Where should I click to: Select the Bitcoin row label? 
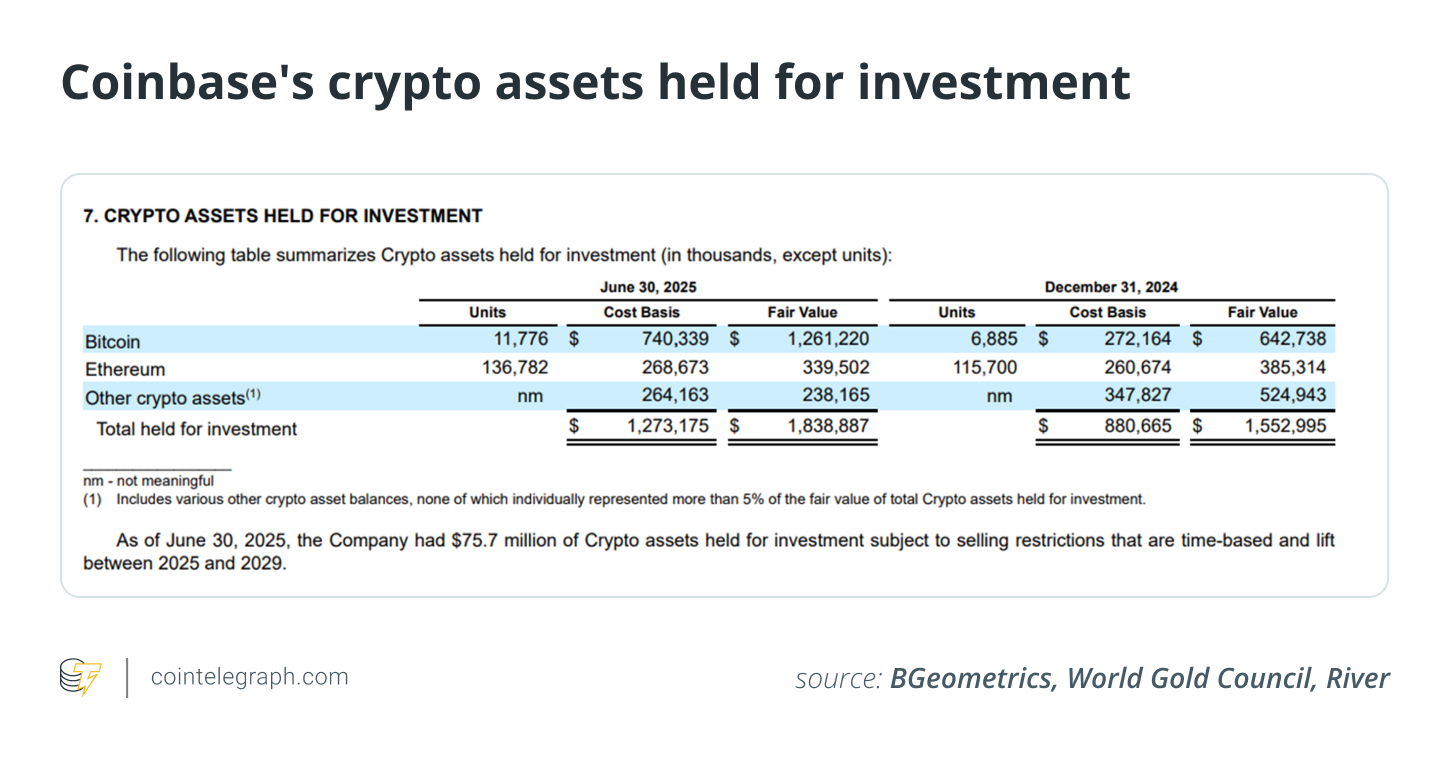(x=113, y=341)
